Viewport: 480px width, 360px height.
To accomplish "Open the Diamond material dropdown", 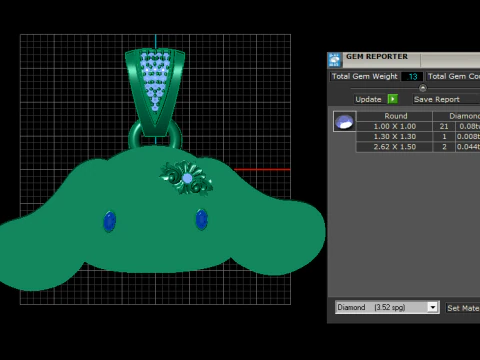I will 433,307.
